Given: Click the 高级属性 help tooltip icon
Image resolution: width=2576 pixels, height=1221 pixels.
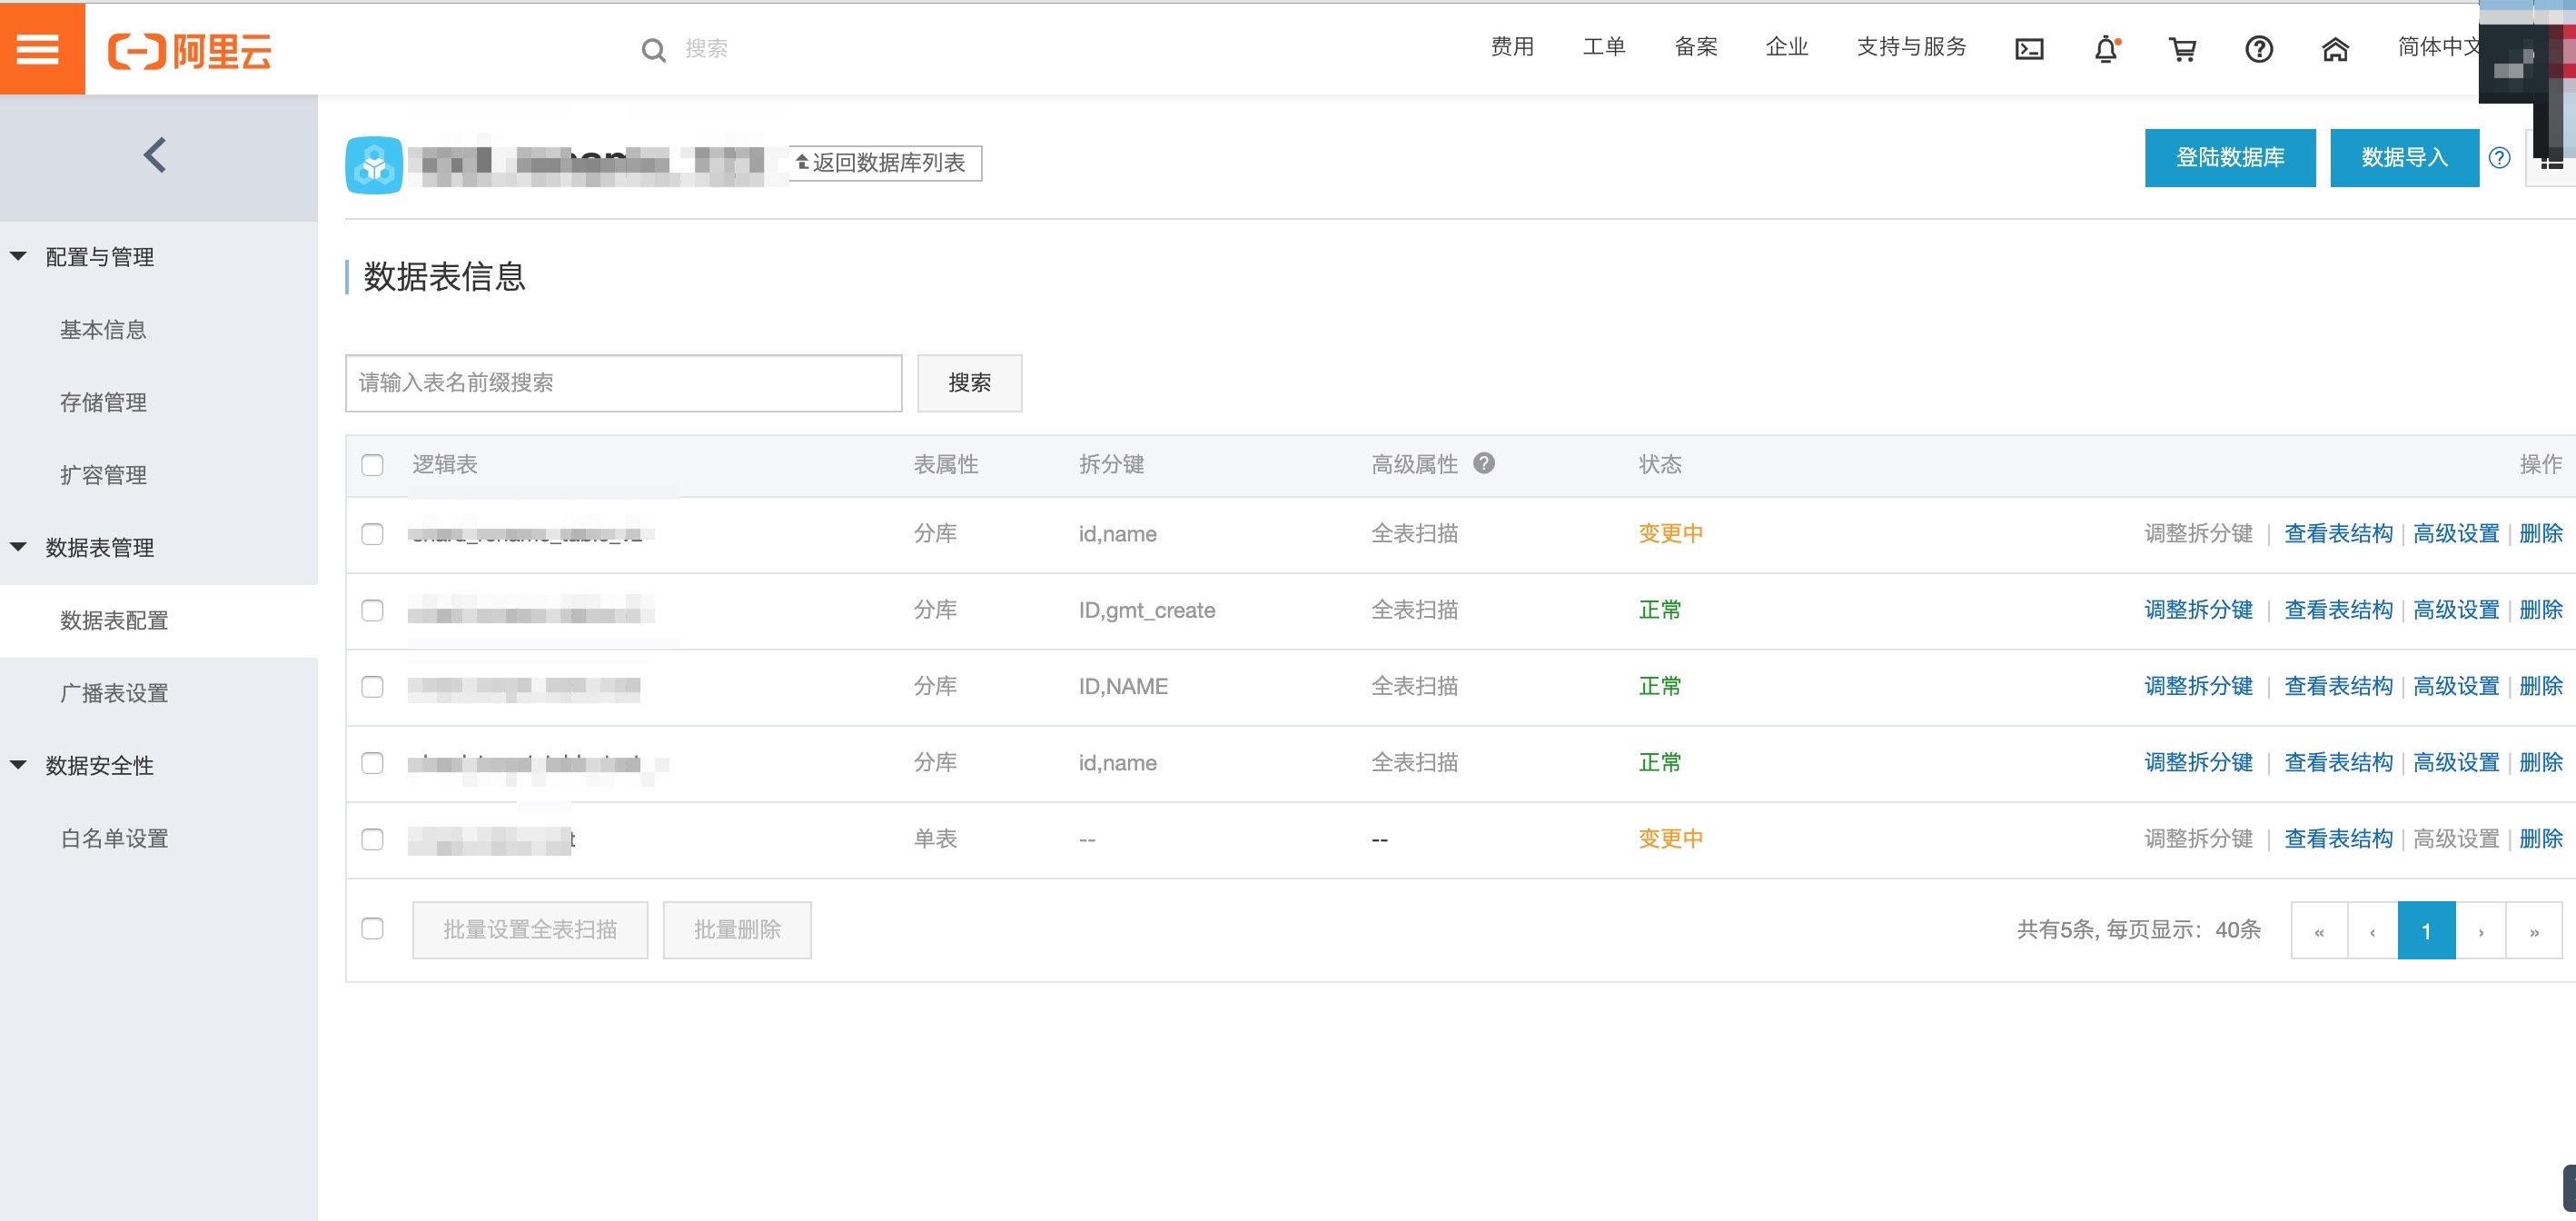Looking at the screenshot, I should click(x=1484, y=463).
